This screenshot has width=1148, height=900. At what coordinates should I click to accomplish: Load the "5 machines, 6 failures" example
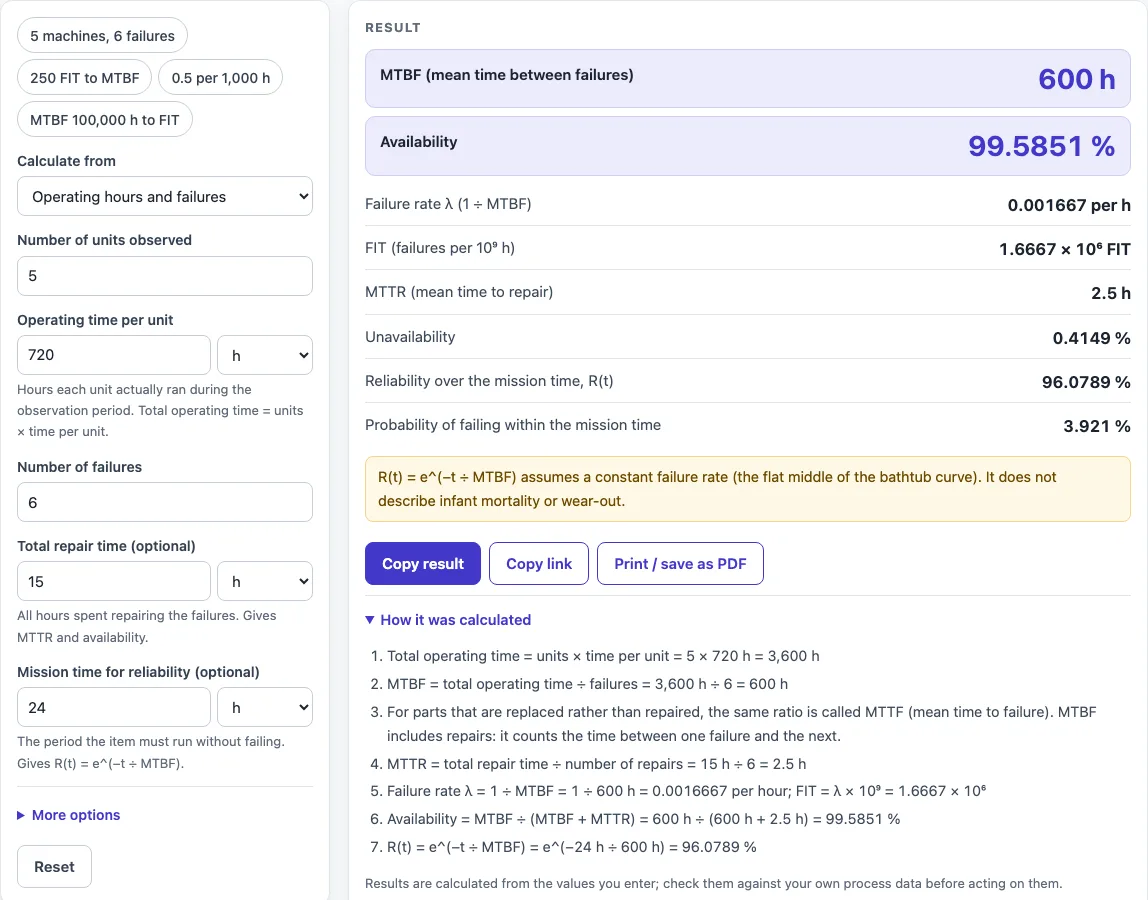pyautogui.click(x=102, y=36)
